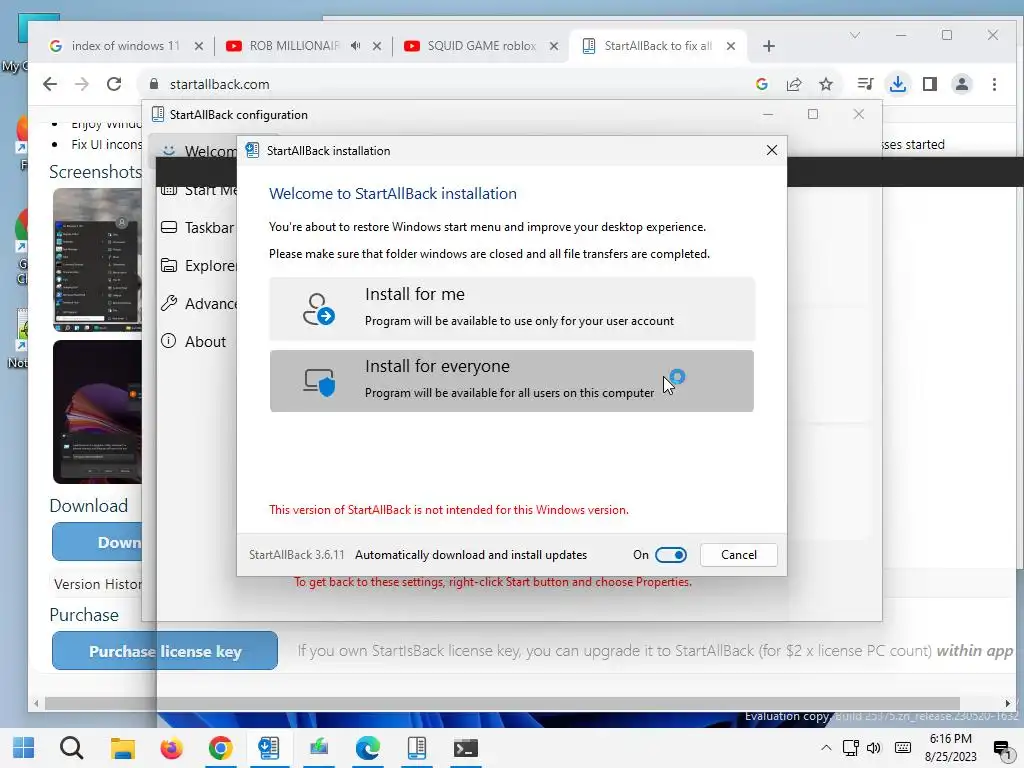The image size is (1024, 768).
Task: Open Terminal from taskbar
Action: click(466, 748)
